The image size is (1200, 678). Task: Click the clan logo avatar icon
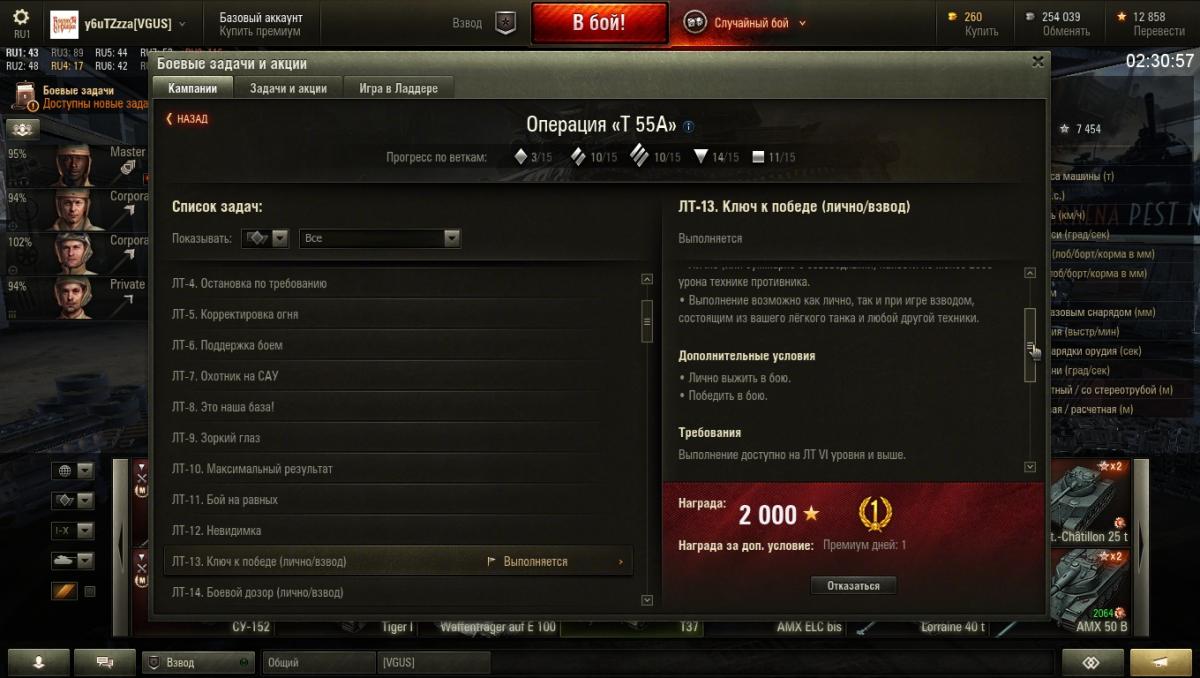[x=64, y=23]
